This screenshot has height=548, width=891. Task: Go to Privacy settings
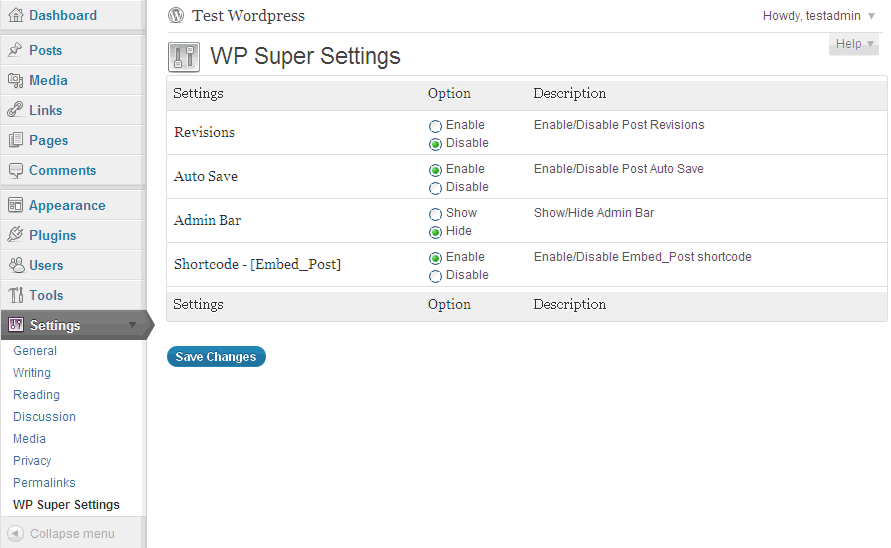(x=32, y=460)
